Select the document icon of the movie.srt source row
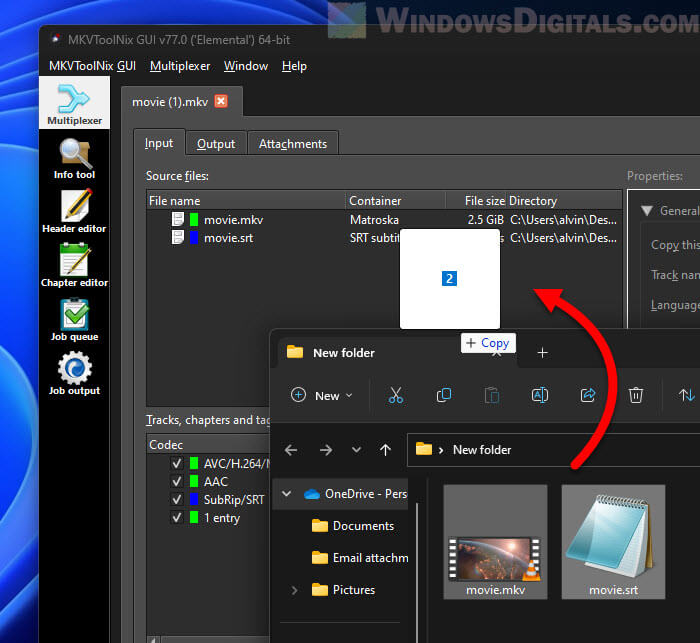This screenshot has width=700, height=643. coord(178,238)
